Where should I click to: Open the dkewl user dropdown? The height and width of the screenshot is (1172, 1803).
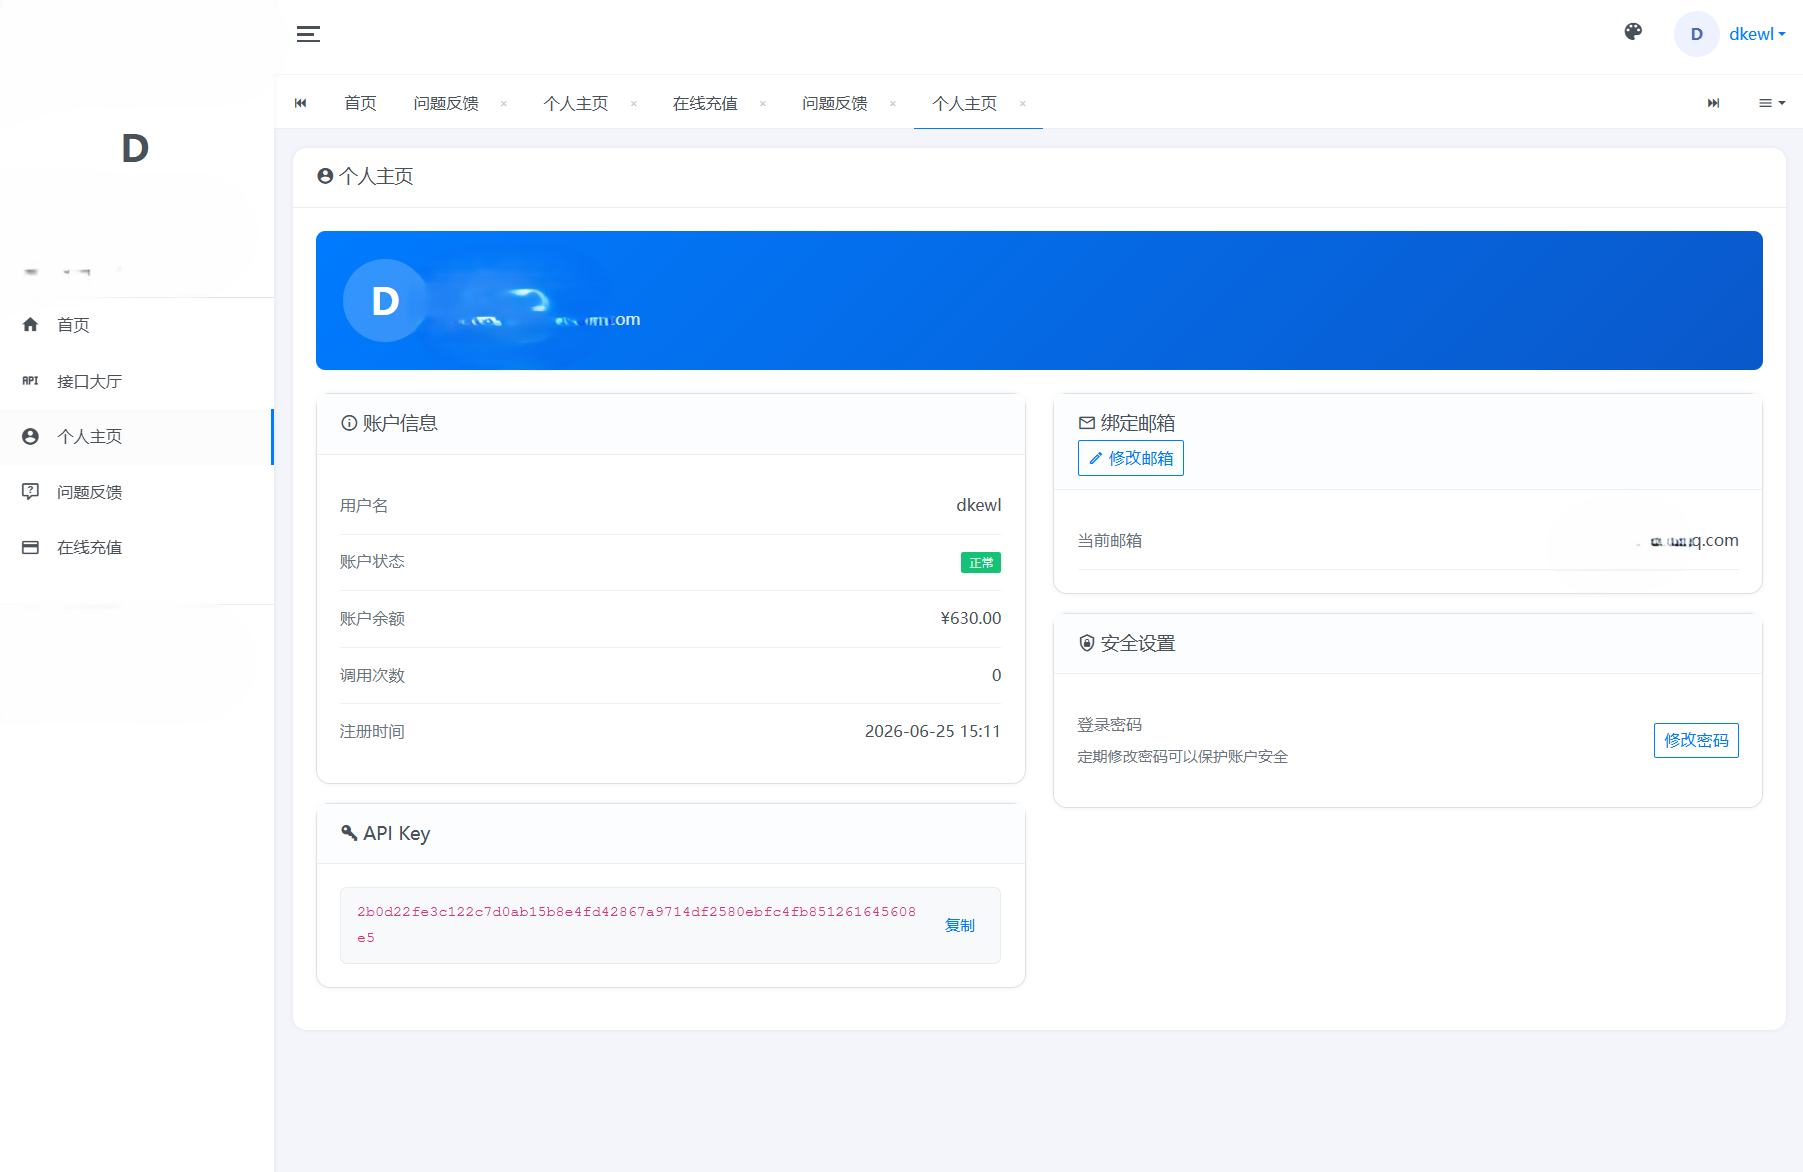pos(1757,34)
